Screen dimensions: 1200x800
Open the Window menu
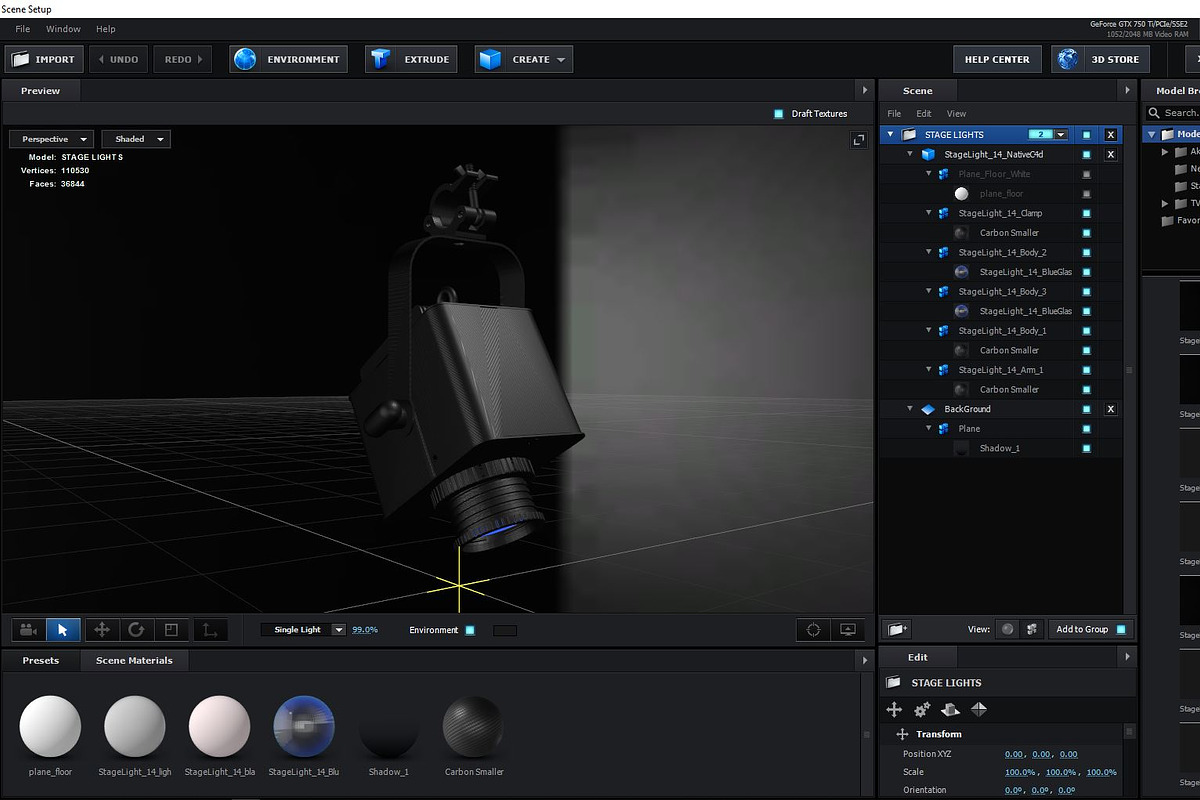point(64,29)
